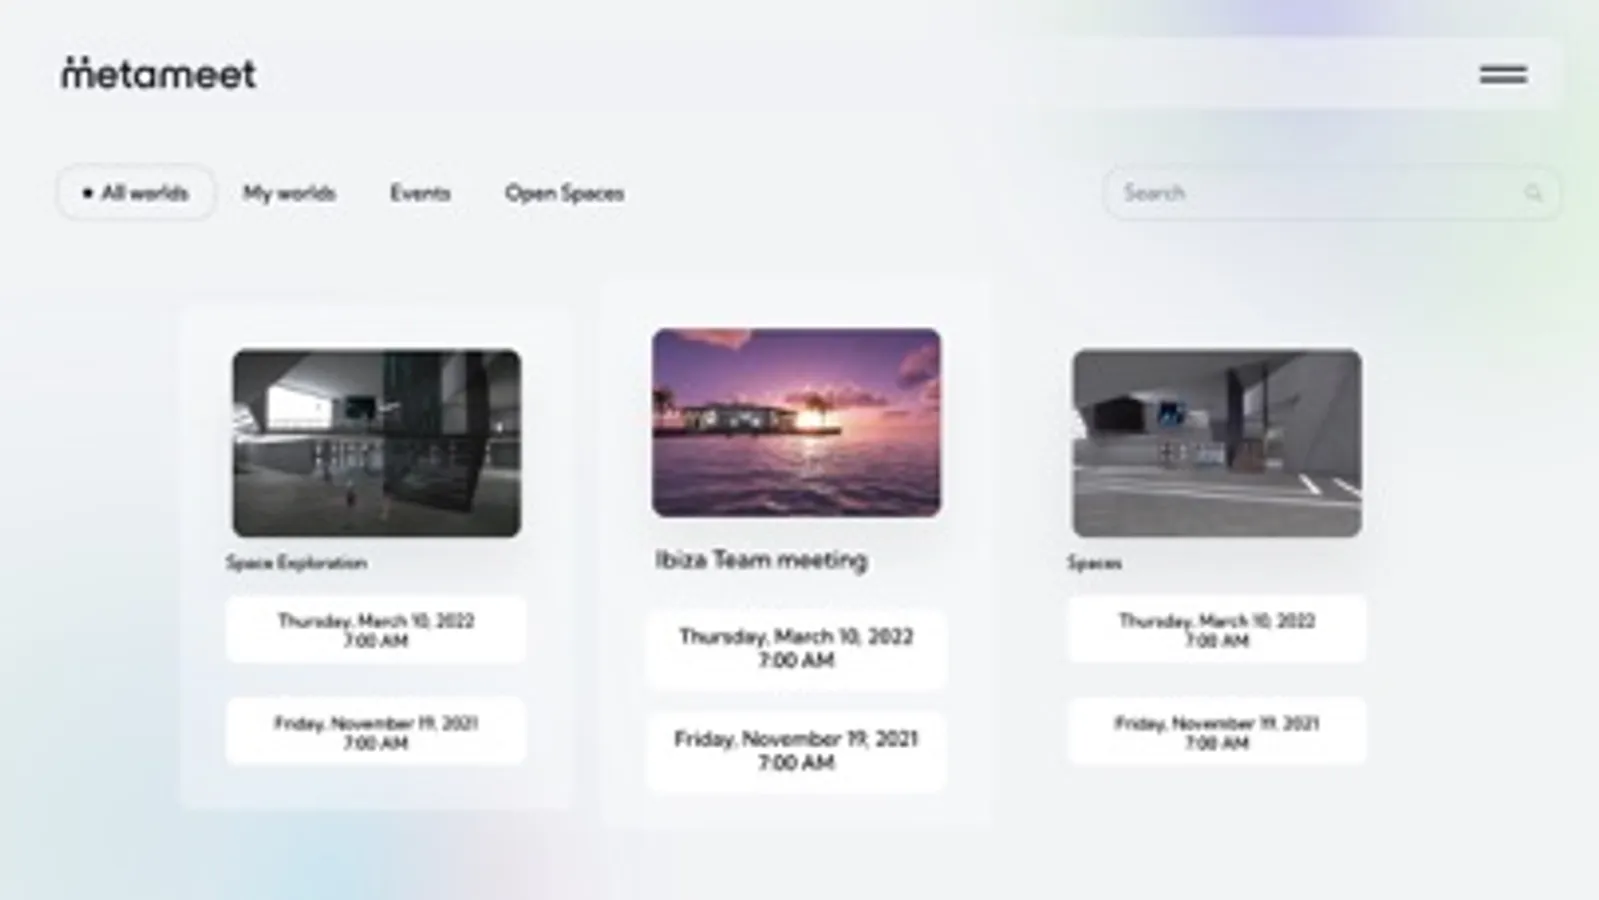Image resolution: width=1599 pixels, height=900 pixels.
Task: Select Space Exploration November 19, 2021 slot
Action: tap(376, 732)
